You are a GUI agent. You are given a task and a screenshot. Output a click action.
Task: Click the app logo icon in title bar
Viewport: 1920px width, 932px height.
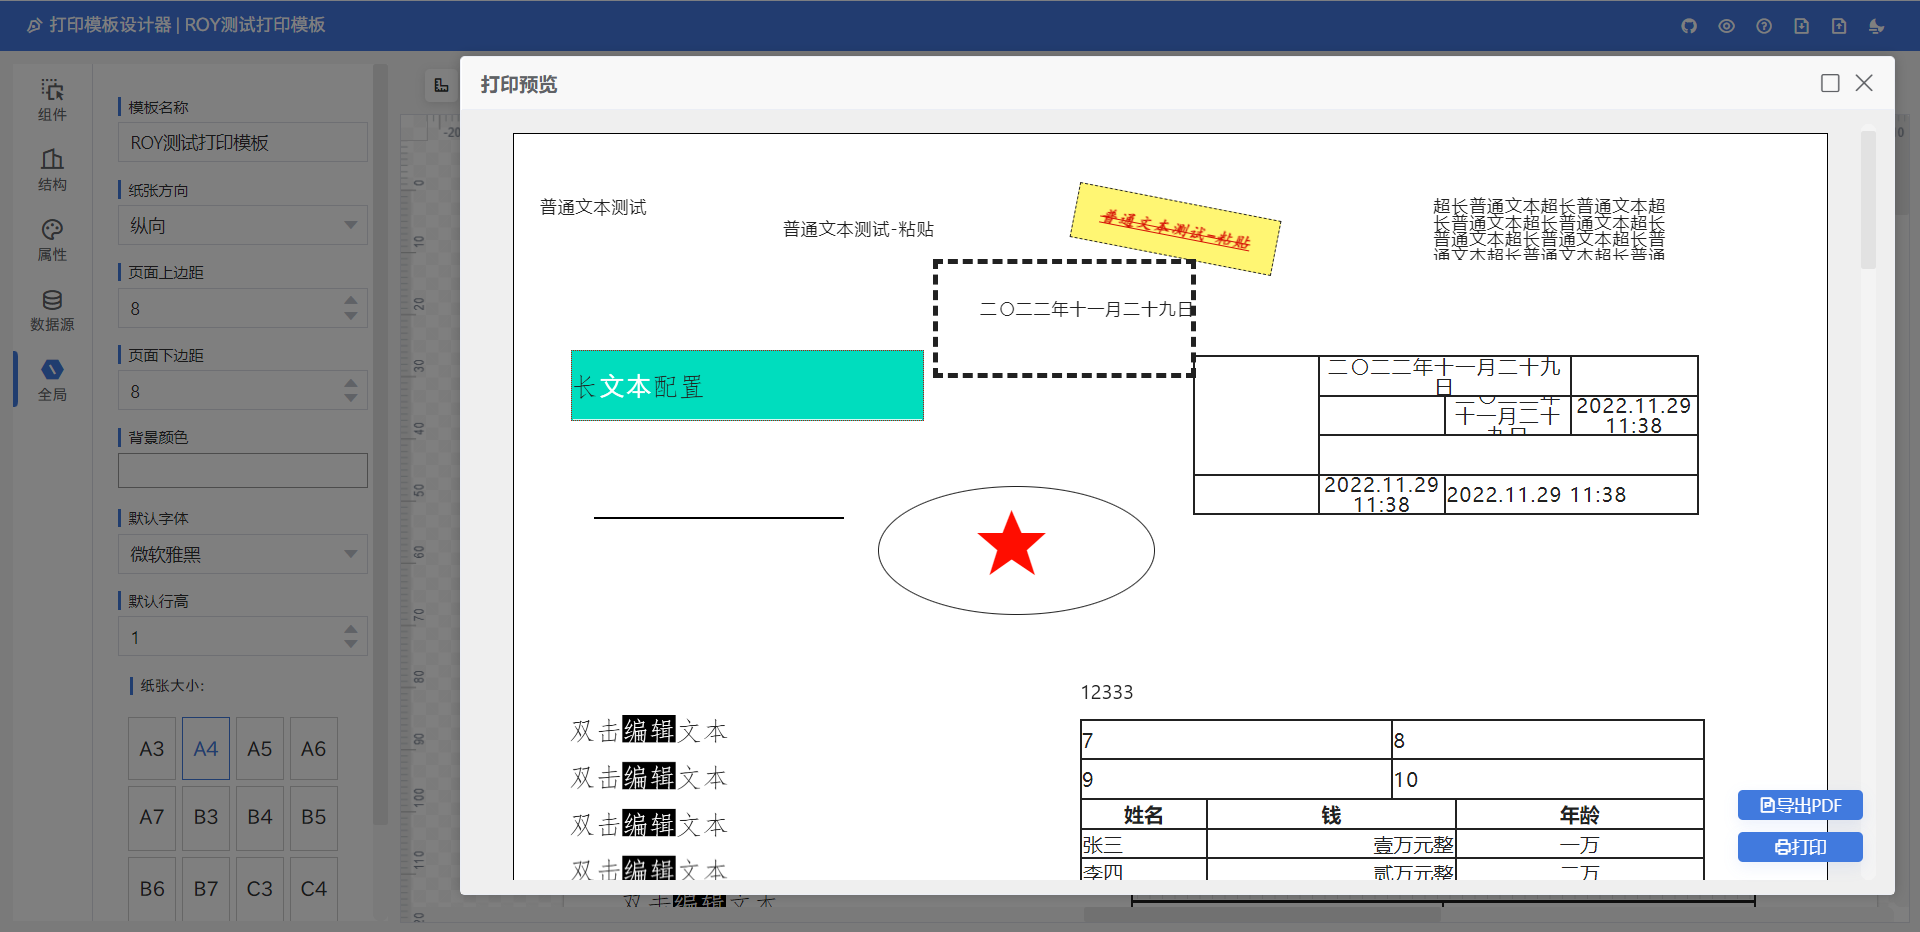pyautogui.click(x=34, y=25)
